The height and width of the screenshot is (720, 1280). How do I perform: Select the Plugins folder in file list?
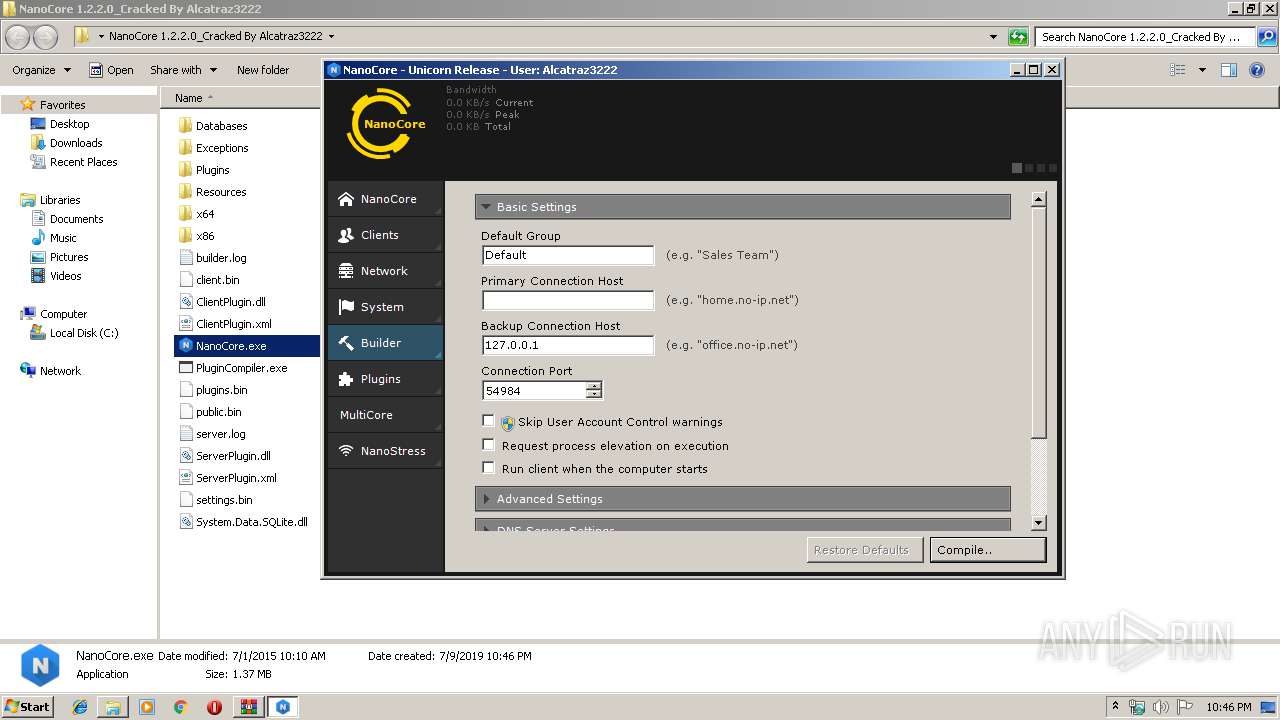point(212,170)
